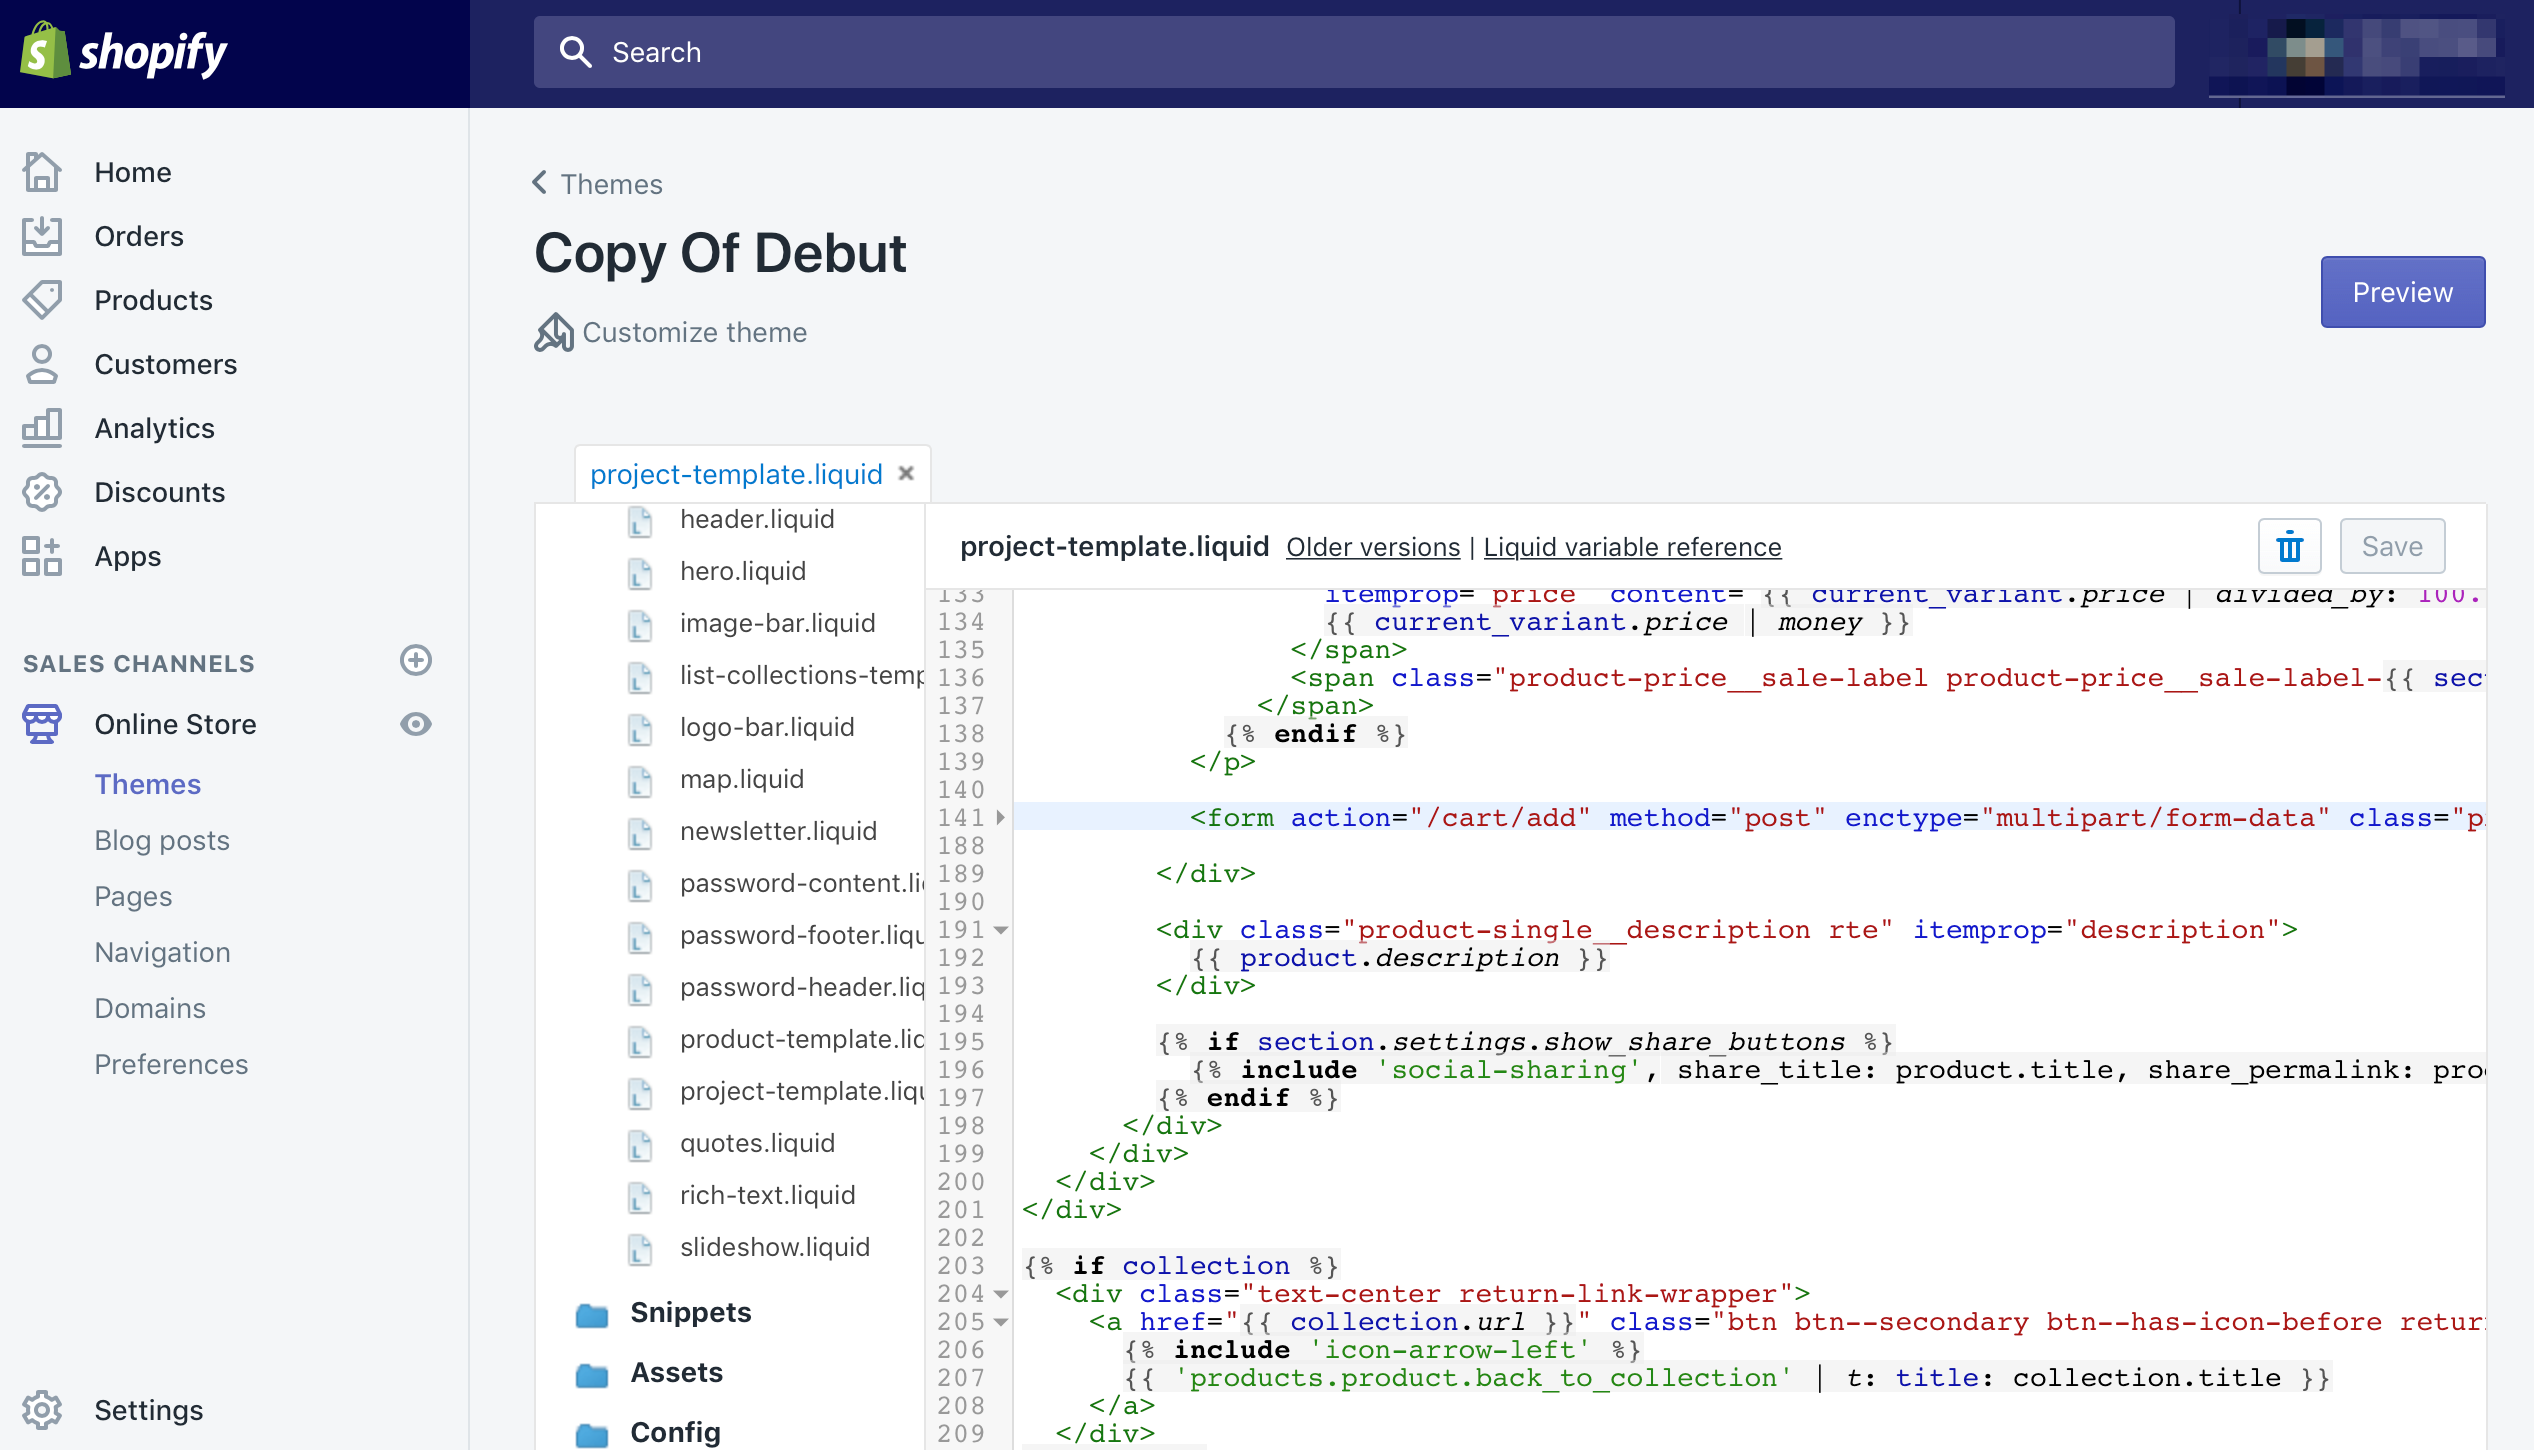Open header.liquid file
The image size is (2534, 1450).
[x=757, y=519]
